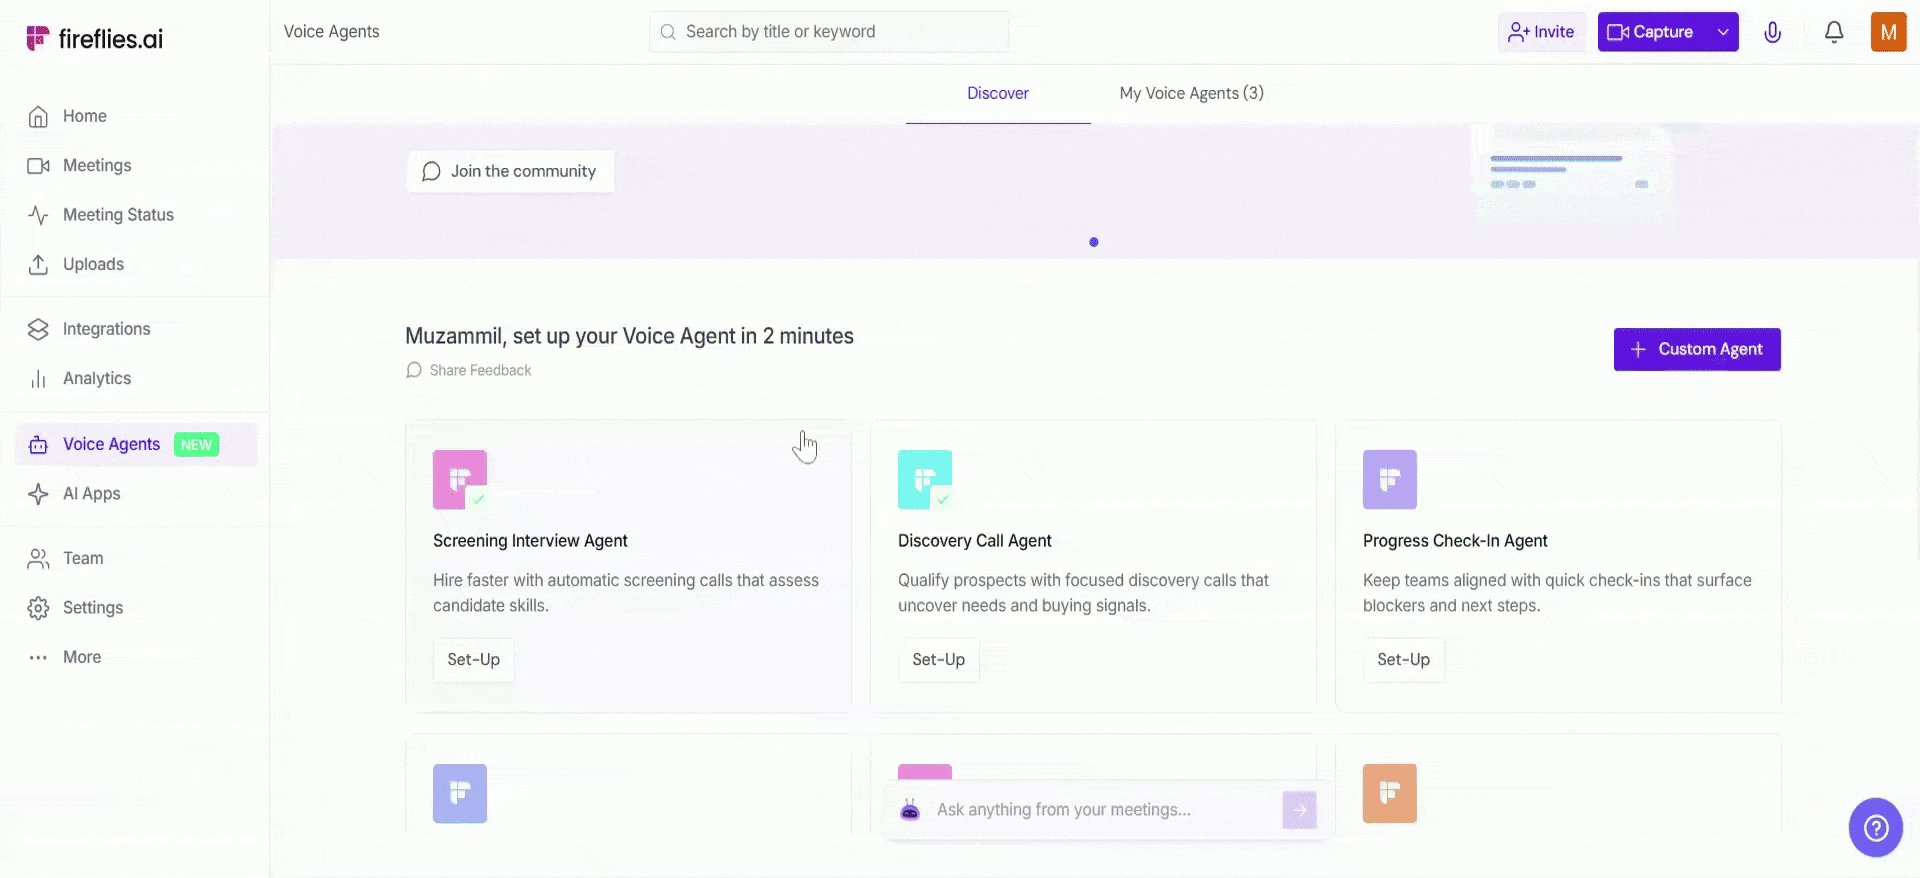Set up the Progress Check-In Agent
The height and width of the screenshot is (878, 1920).
1404,660
